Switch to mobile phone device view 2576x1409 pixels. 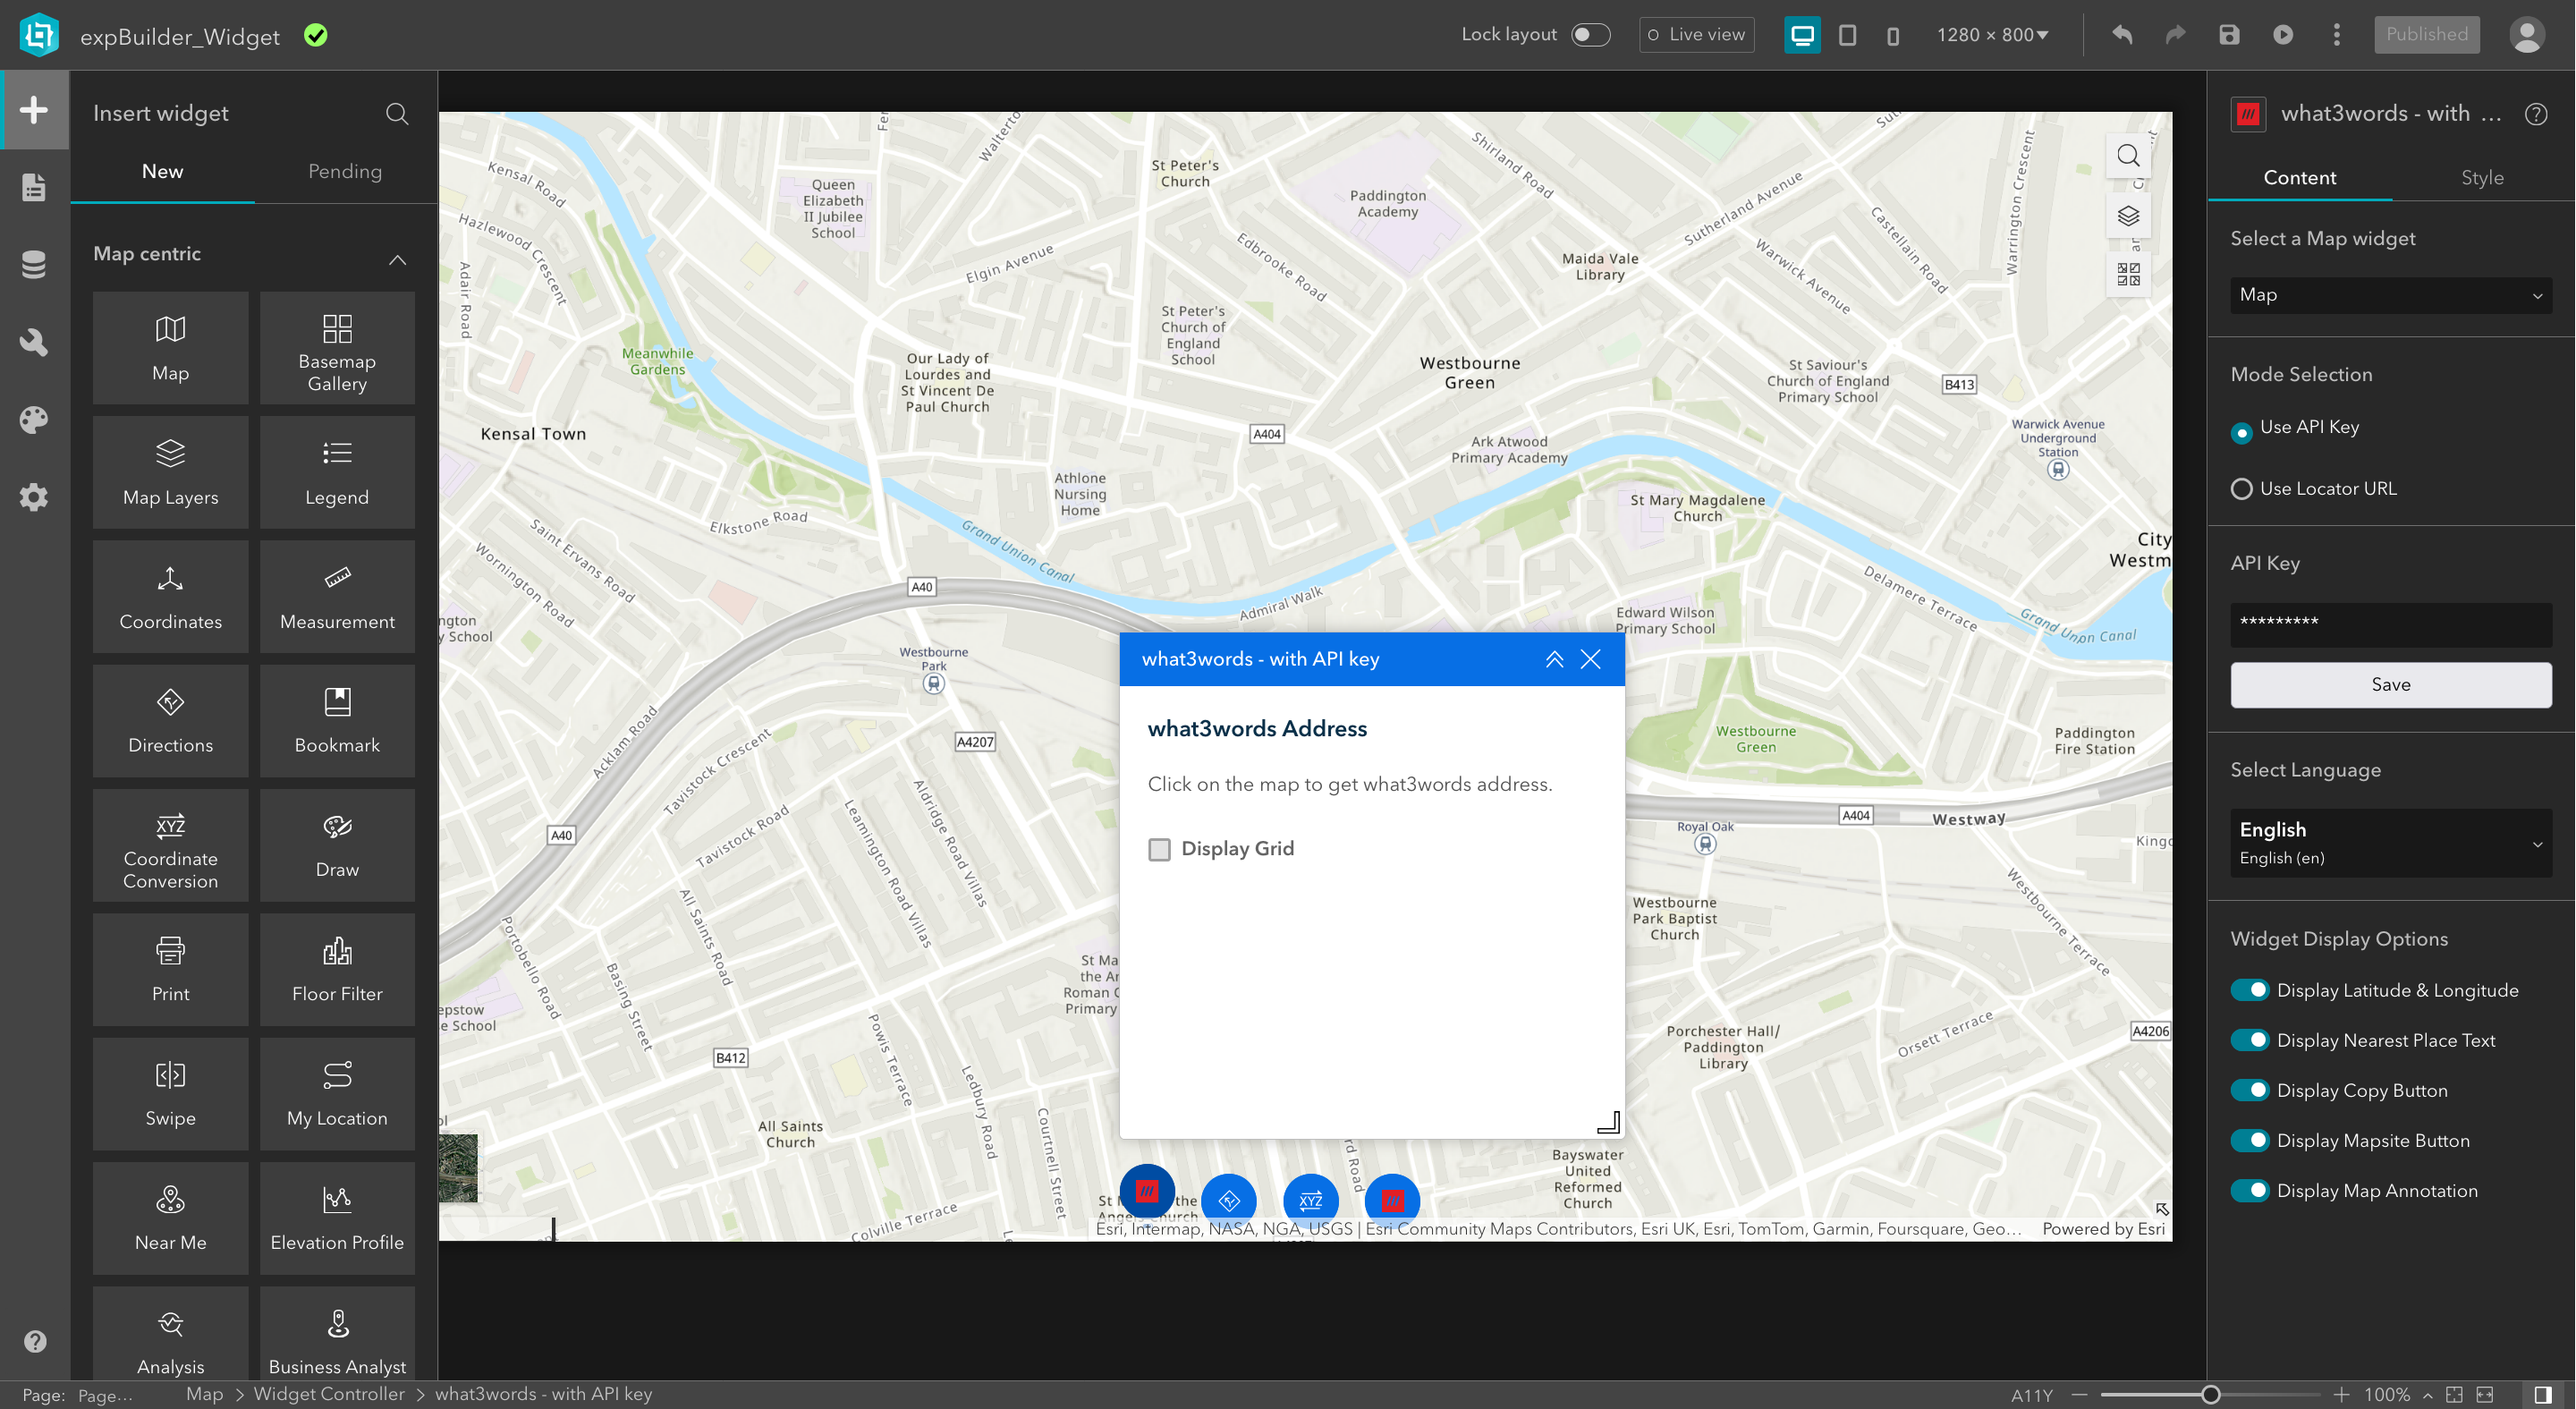(1893, 35)
